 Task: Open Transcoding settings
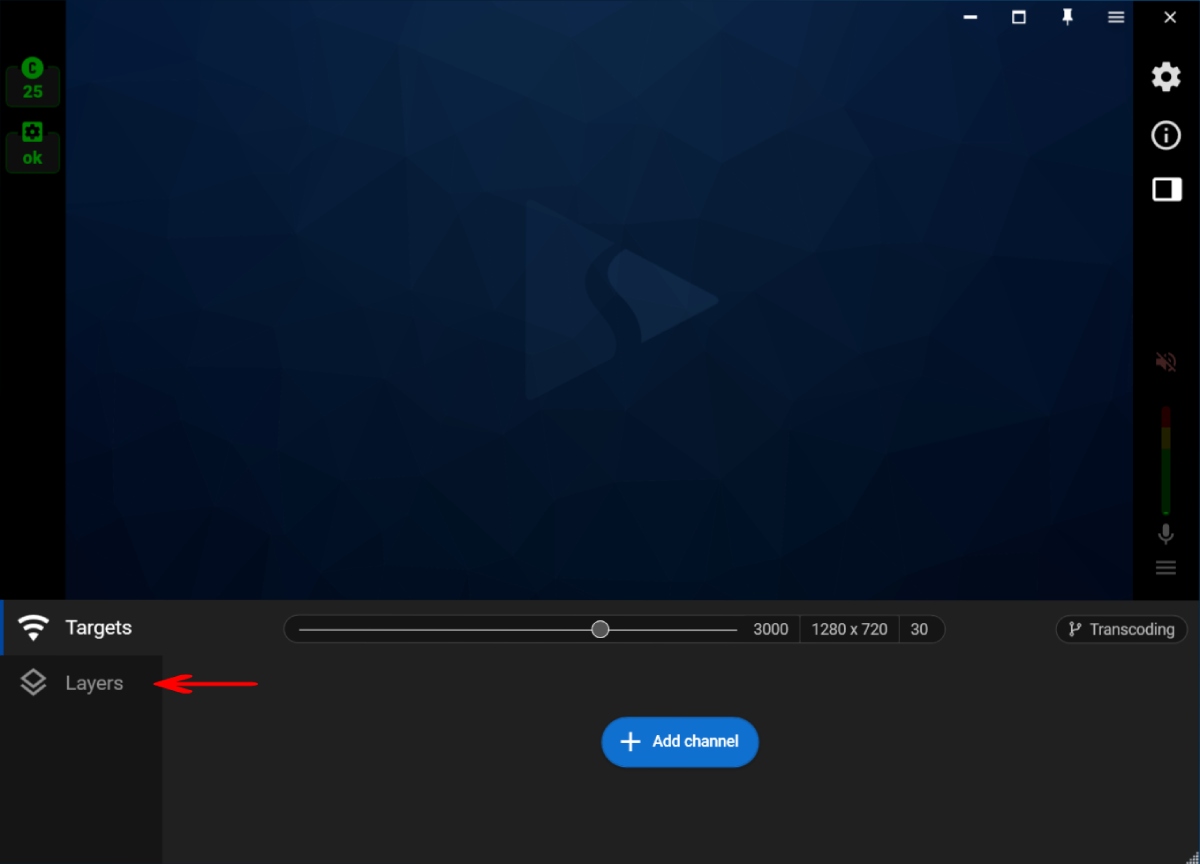pos(1121,629)
